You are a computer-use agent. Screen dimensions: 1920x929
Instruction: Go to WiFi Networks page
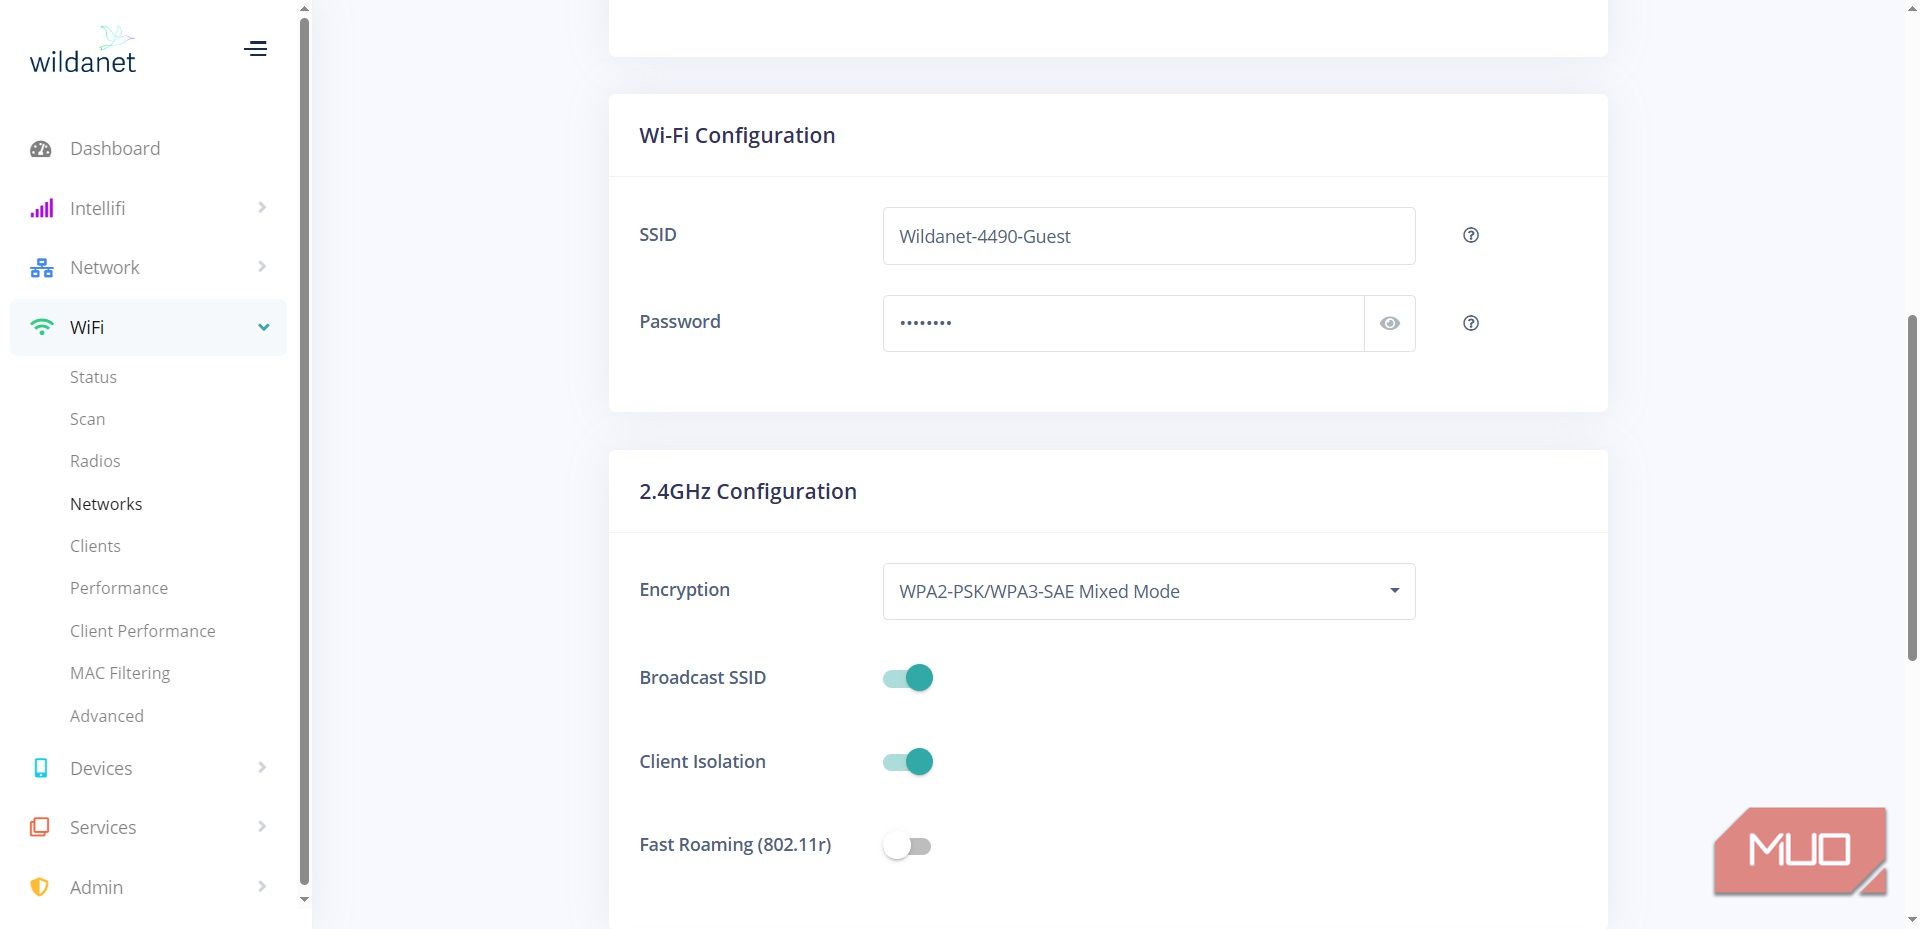106,504
